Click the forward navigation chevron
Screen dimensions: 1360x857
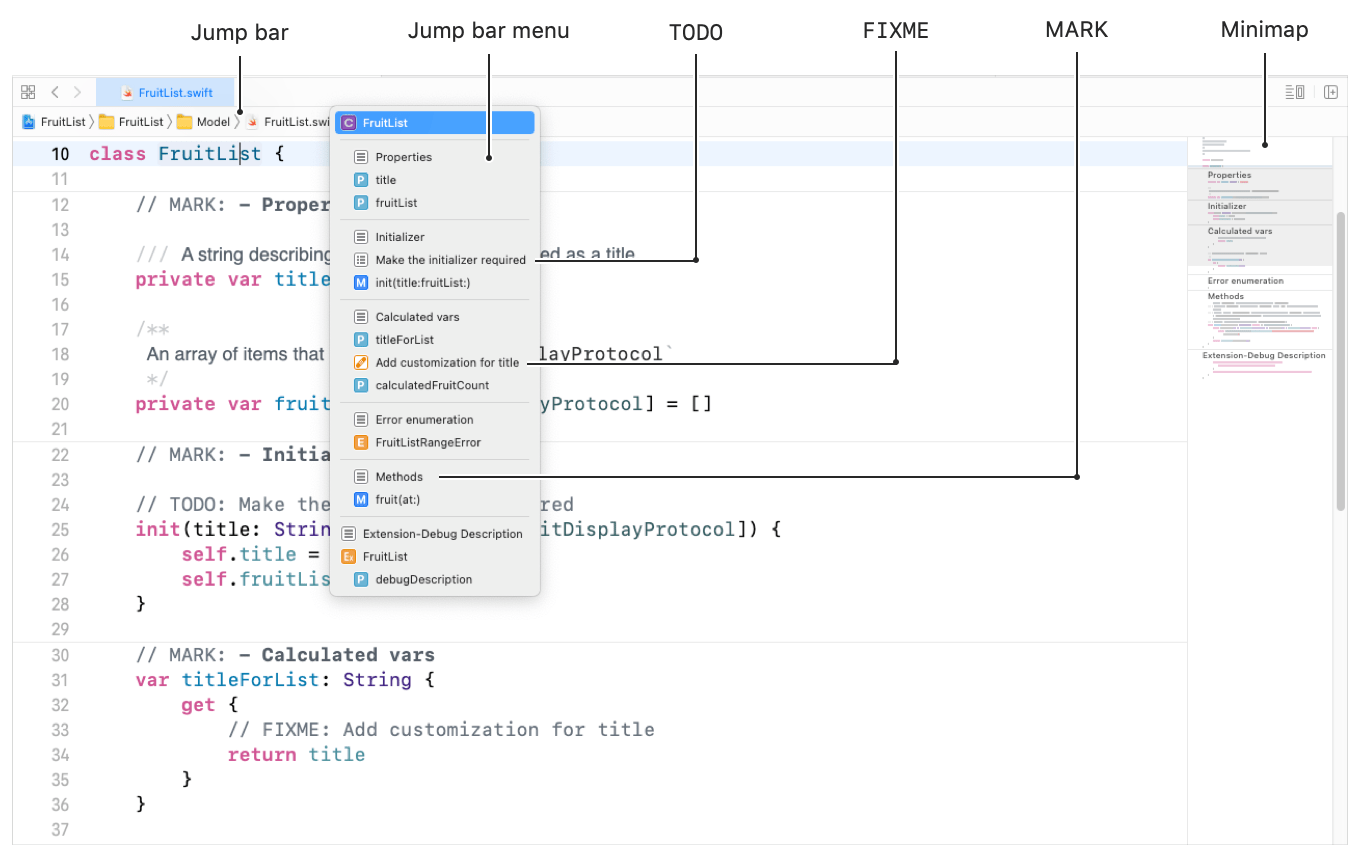click(x=79, y=91)
